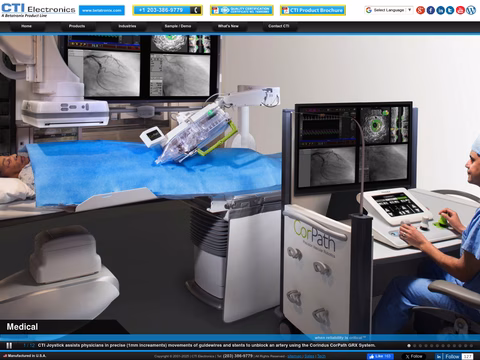Click the +1 203-386-9779 phone button
Viewport: 480px width, 360px height.
(167, 10)
